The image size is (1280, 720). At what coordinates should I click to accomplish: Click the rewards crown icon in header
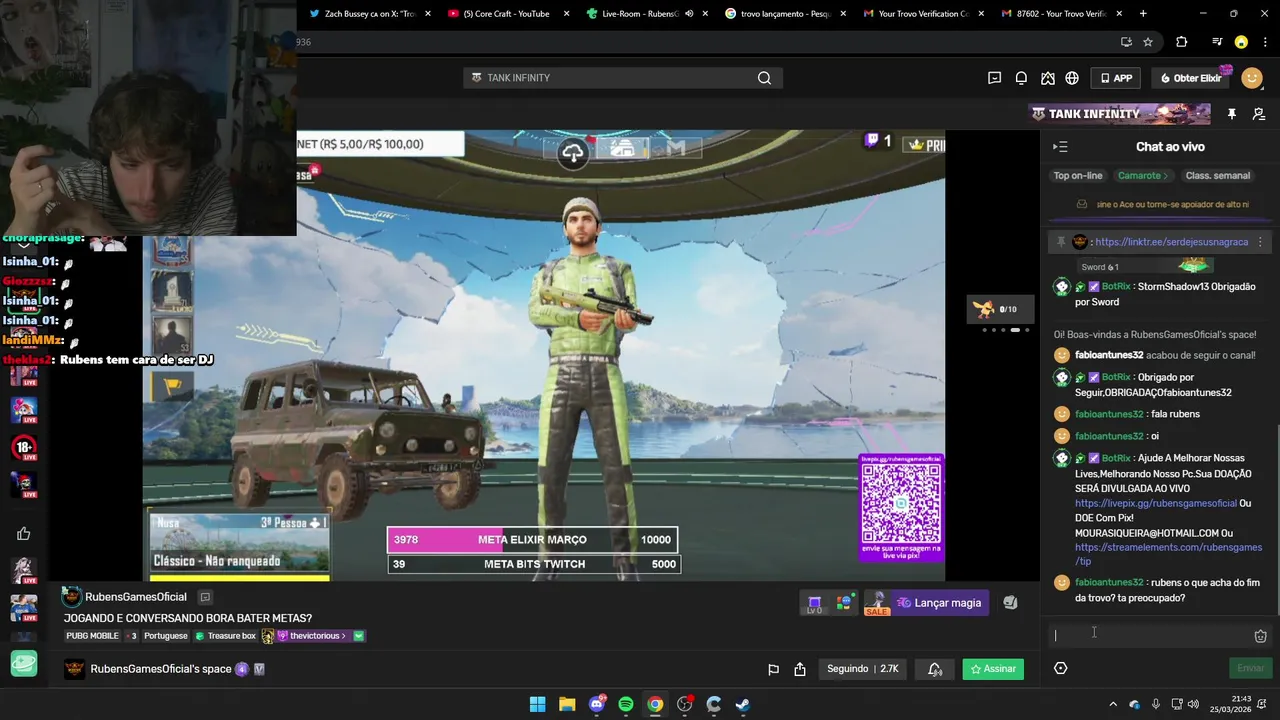(x=1047, y=78)
